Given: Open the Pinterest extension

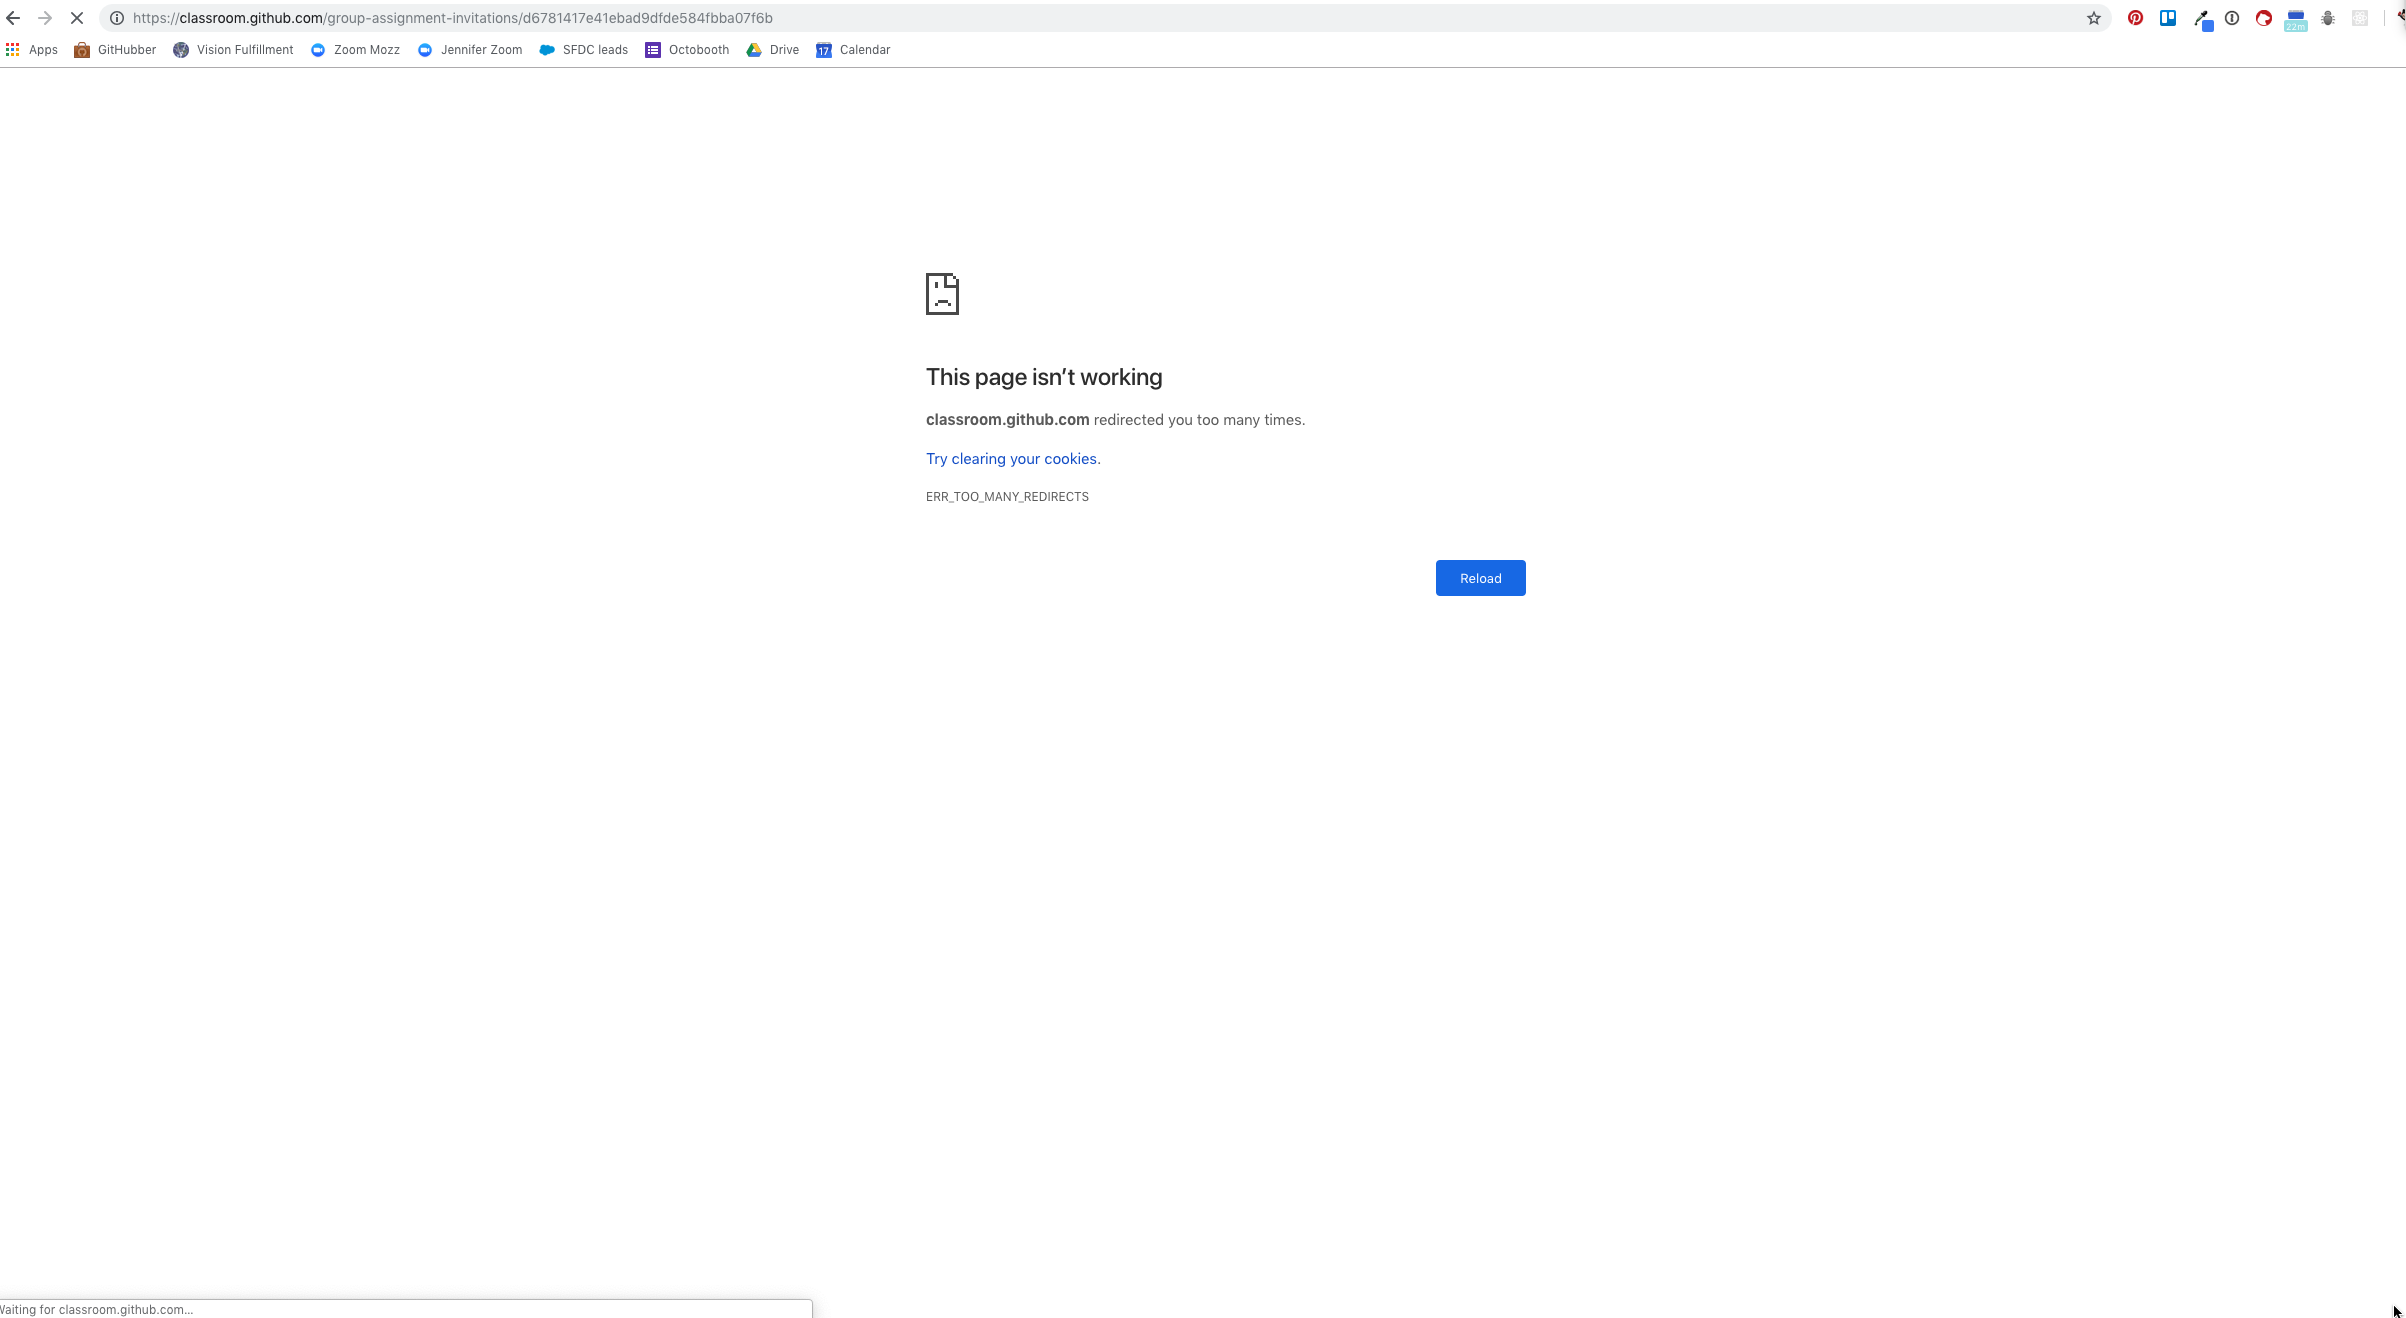Looking at the screenshot, I should point(2135,18).
